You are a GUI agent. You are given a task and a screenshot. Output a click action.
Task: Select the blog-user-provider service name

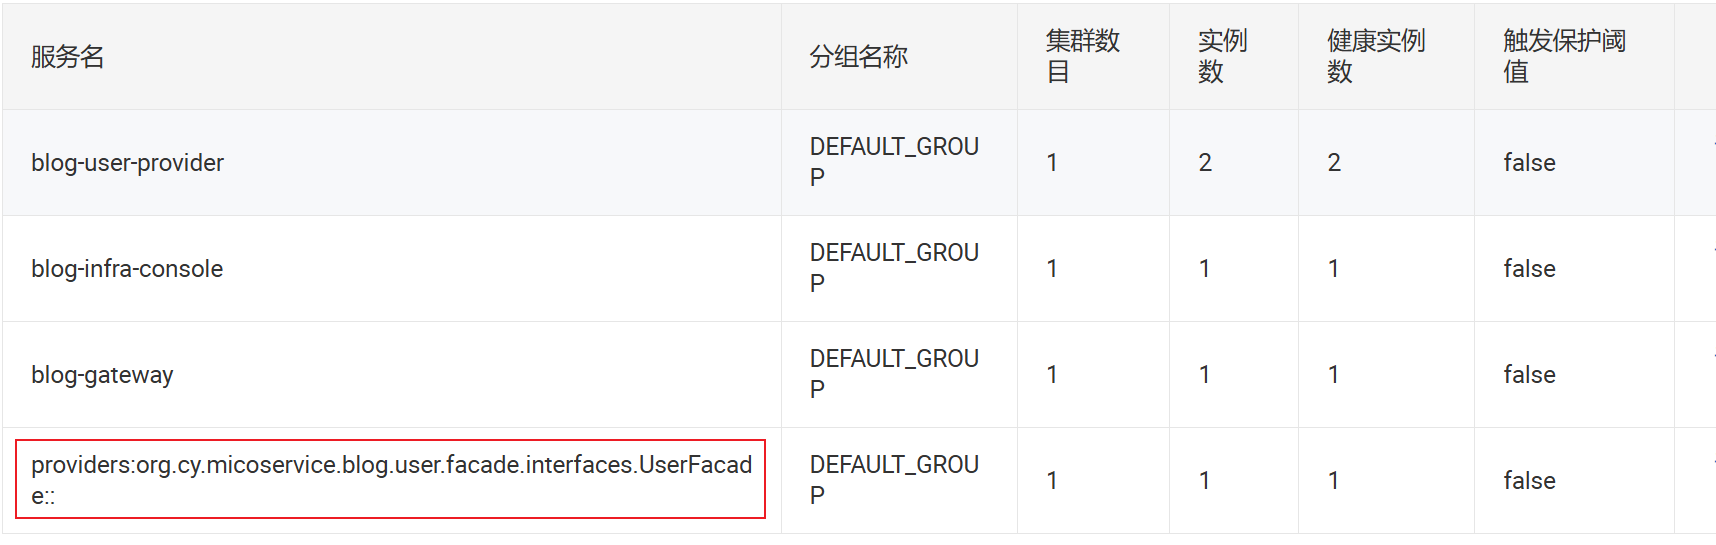(128, 163)
